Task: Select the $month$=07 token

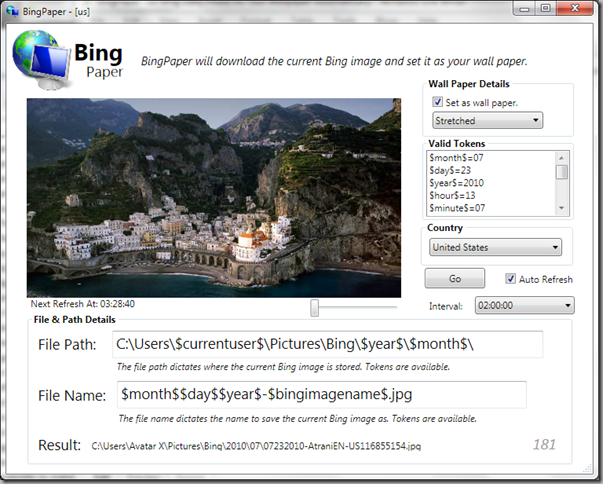Action: tap(456, 158)
